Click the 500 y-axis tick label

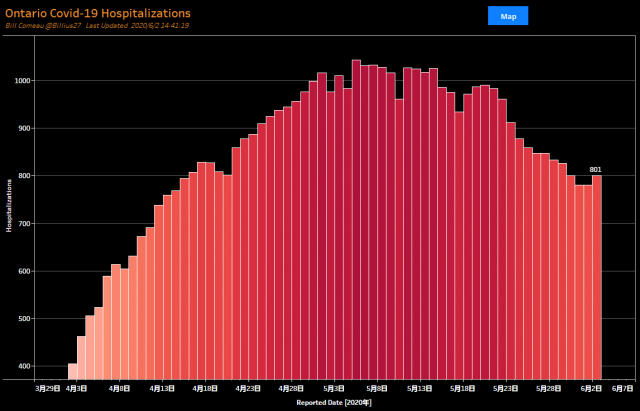tap(25, 319)
